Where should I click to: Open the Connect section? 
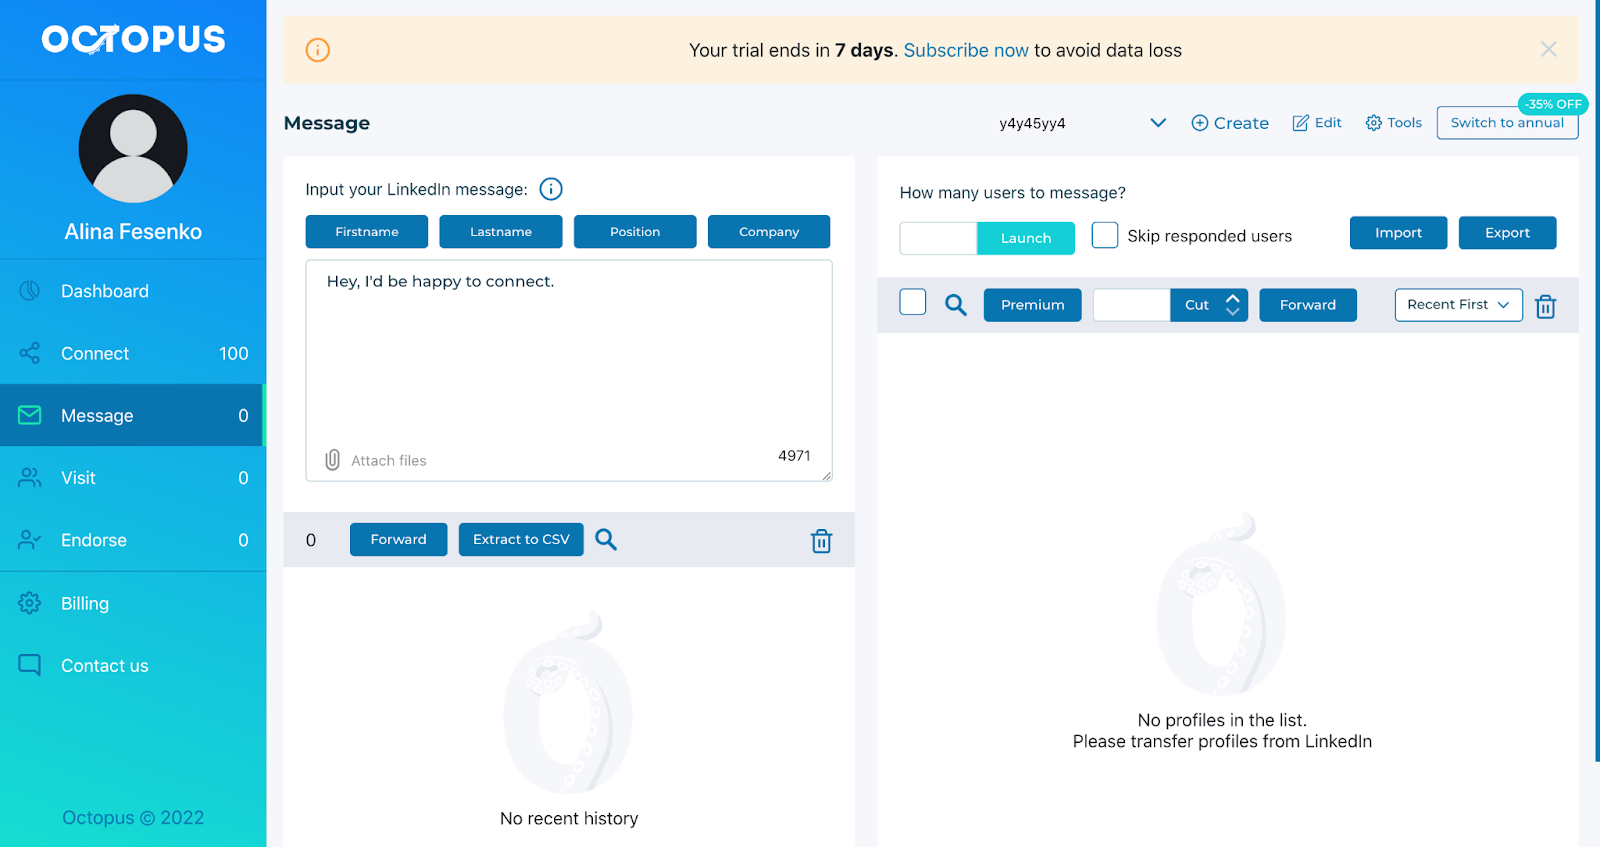(x=133, y=353)
